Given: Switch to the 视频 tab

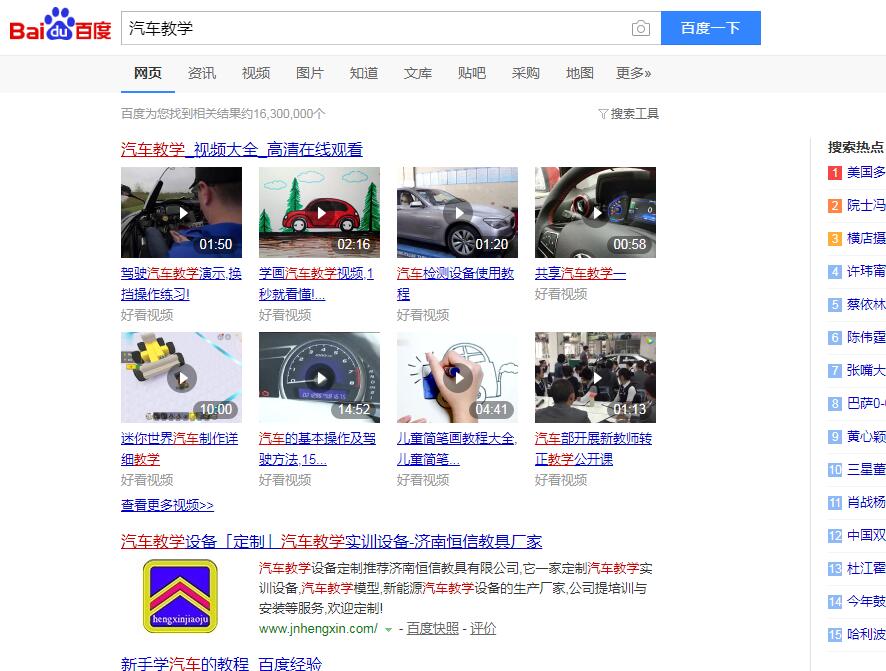Looking at the screenshot, I should pos(256,73).
